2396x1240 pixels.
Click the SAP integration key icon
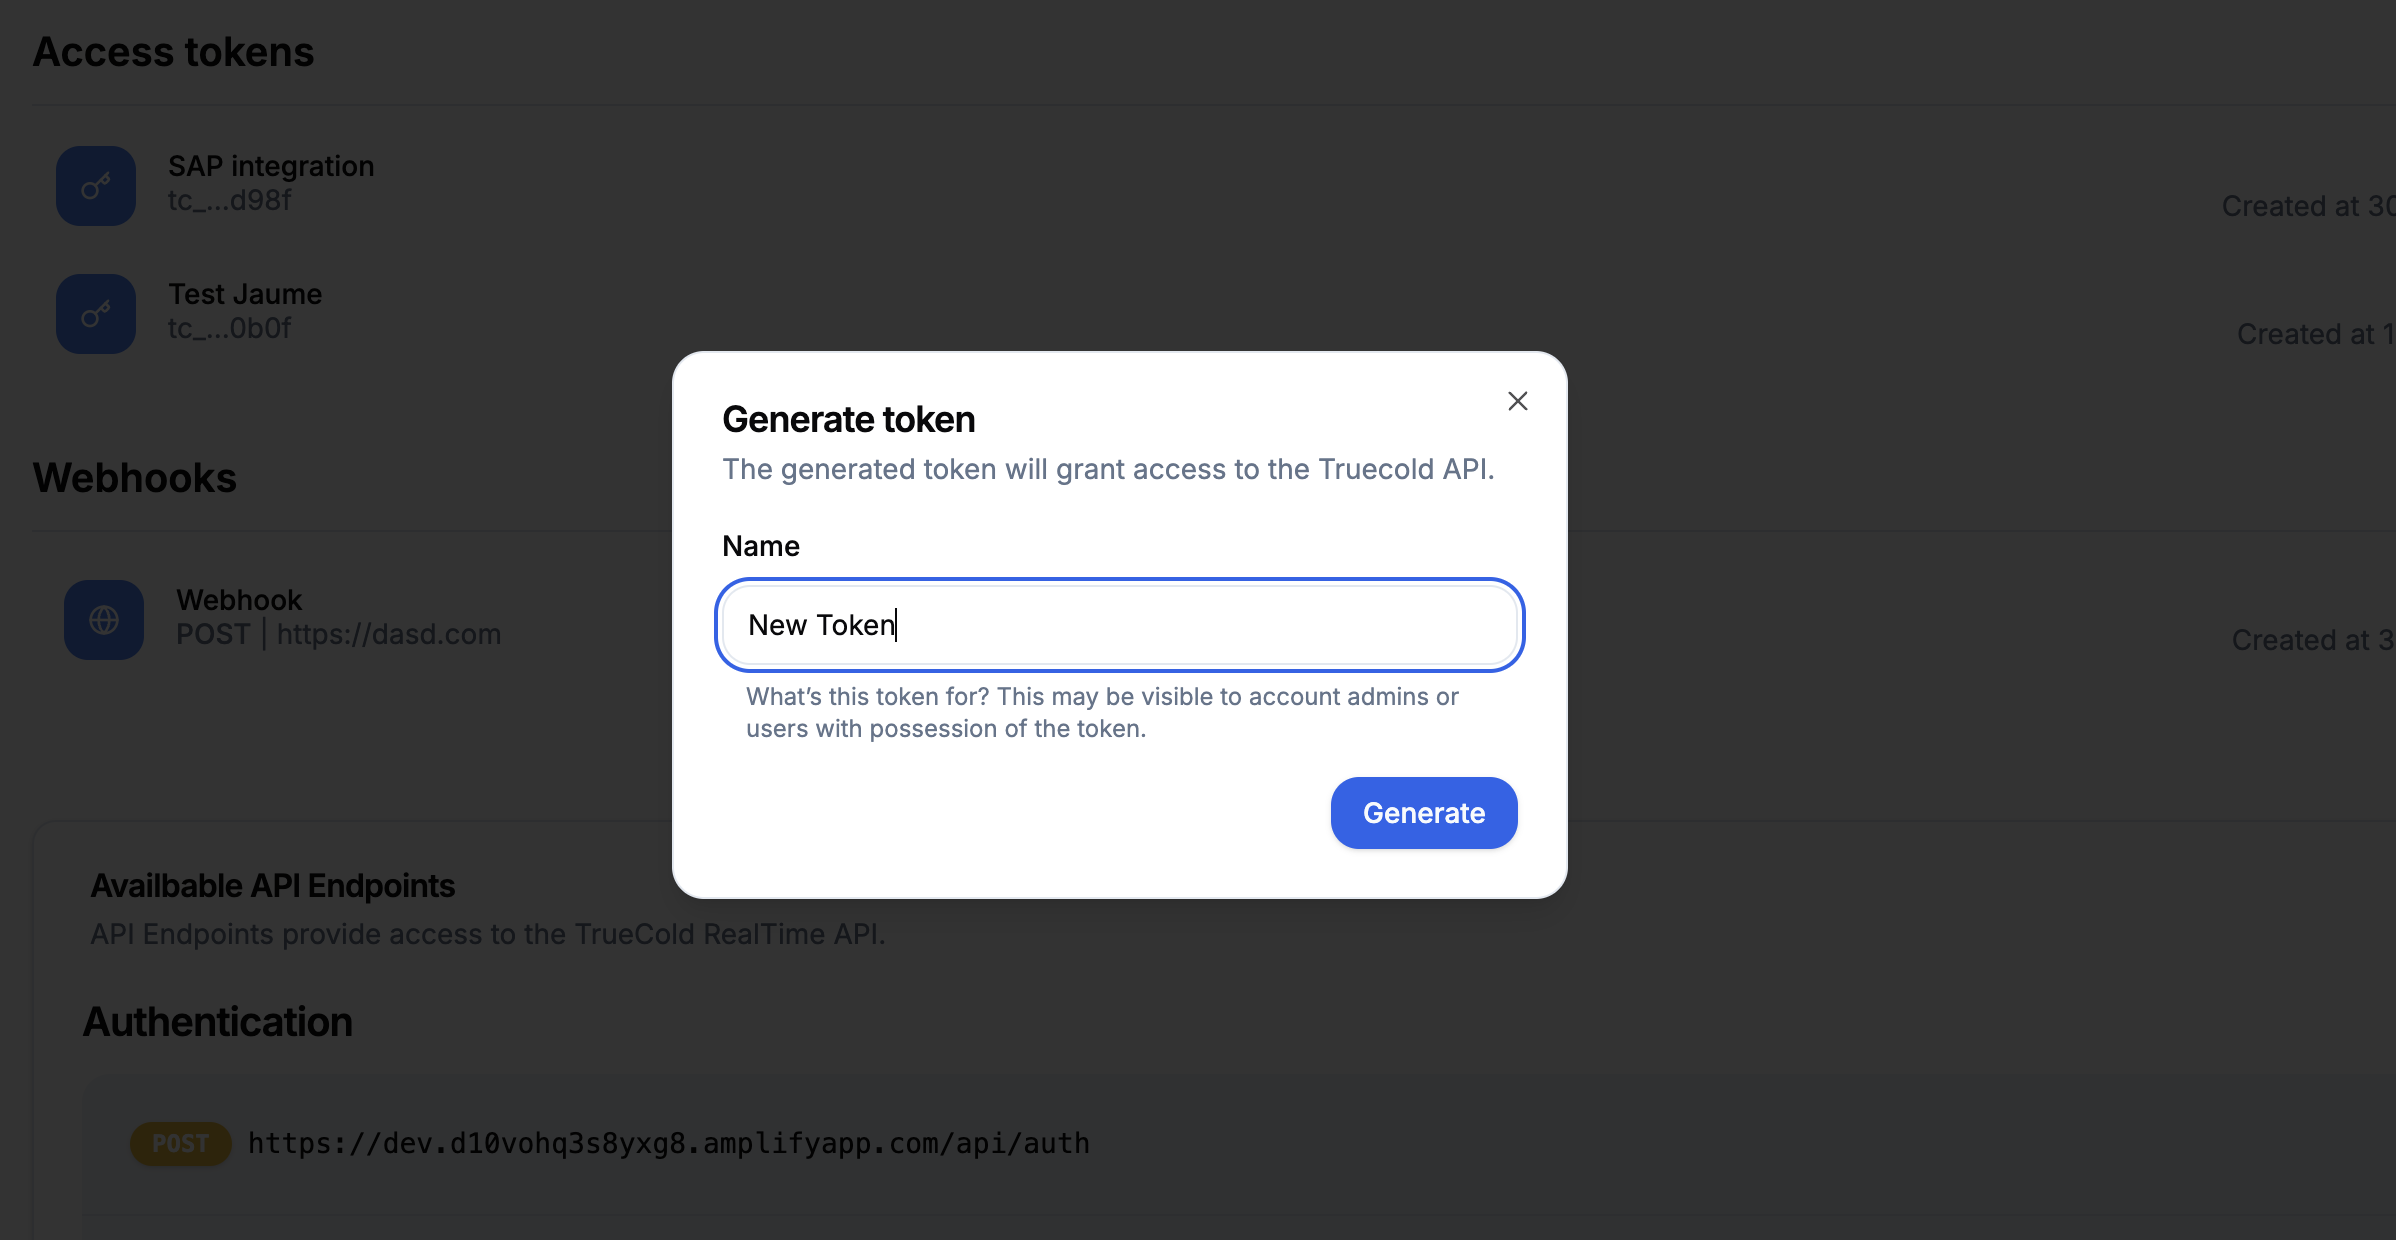point(96,186)
